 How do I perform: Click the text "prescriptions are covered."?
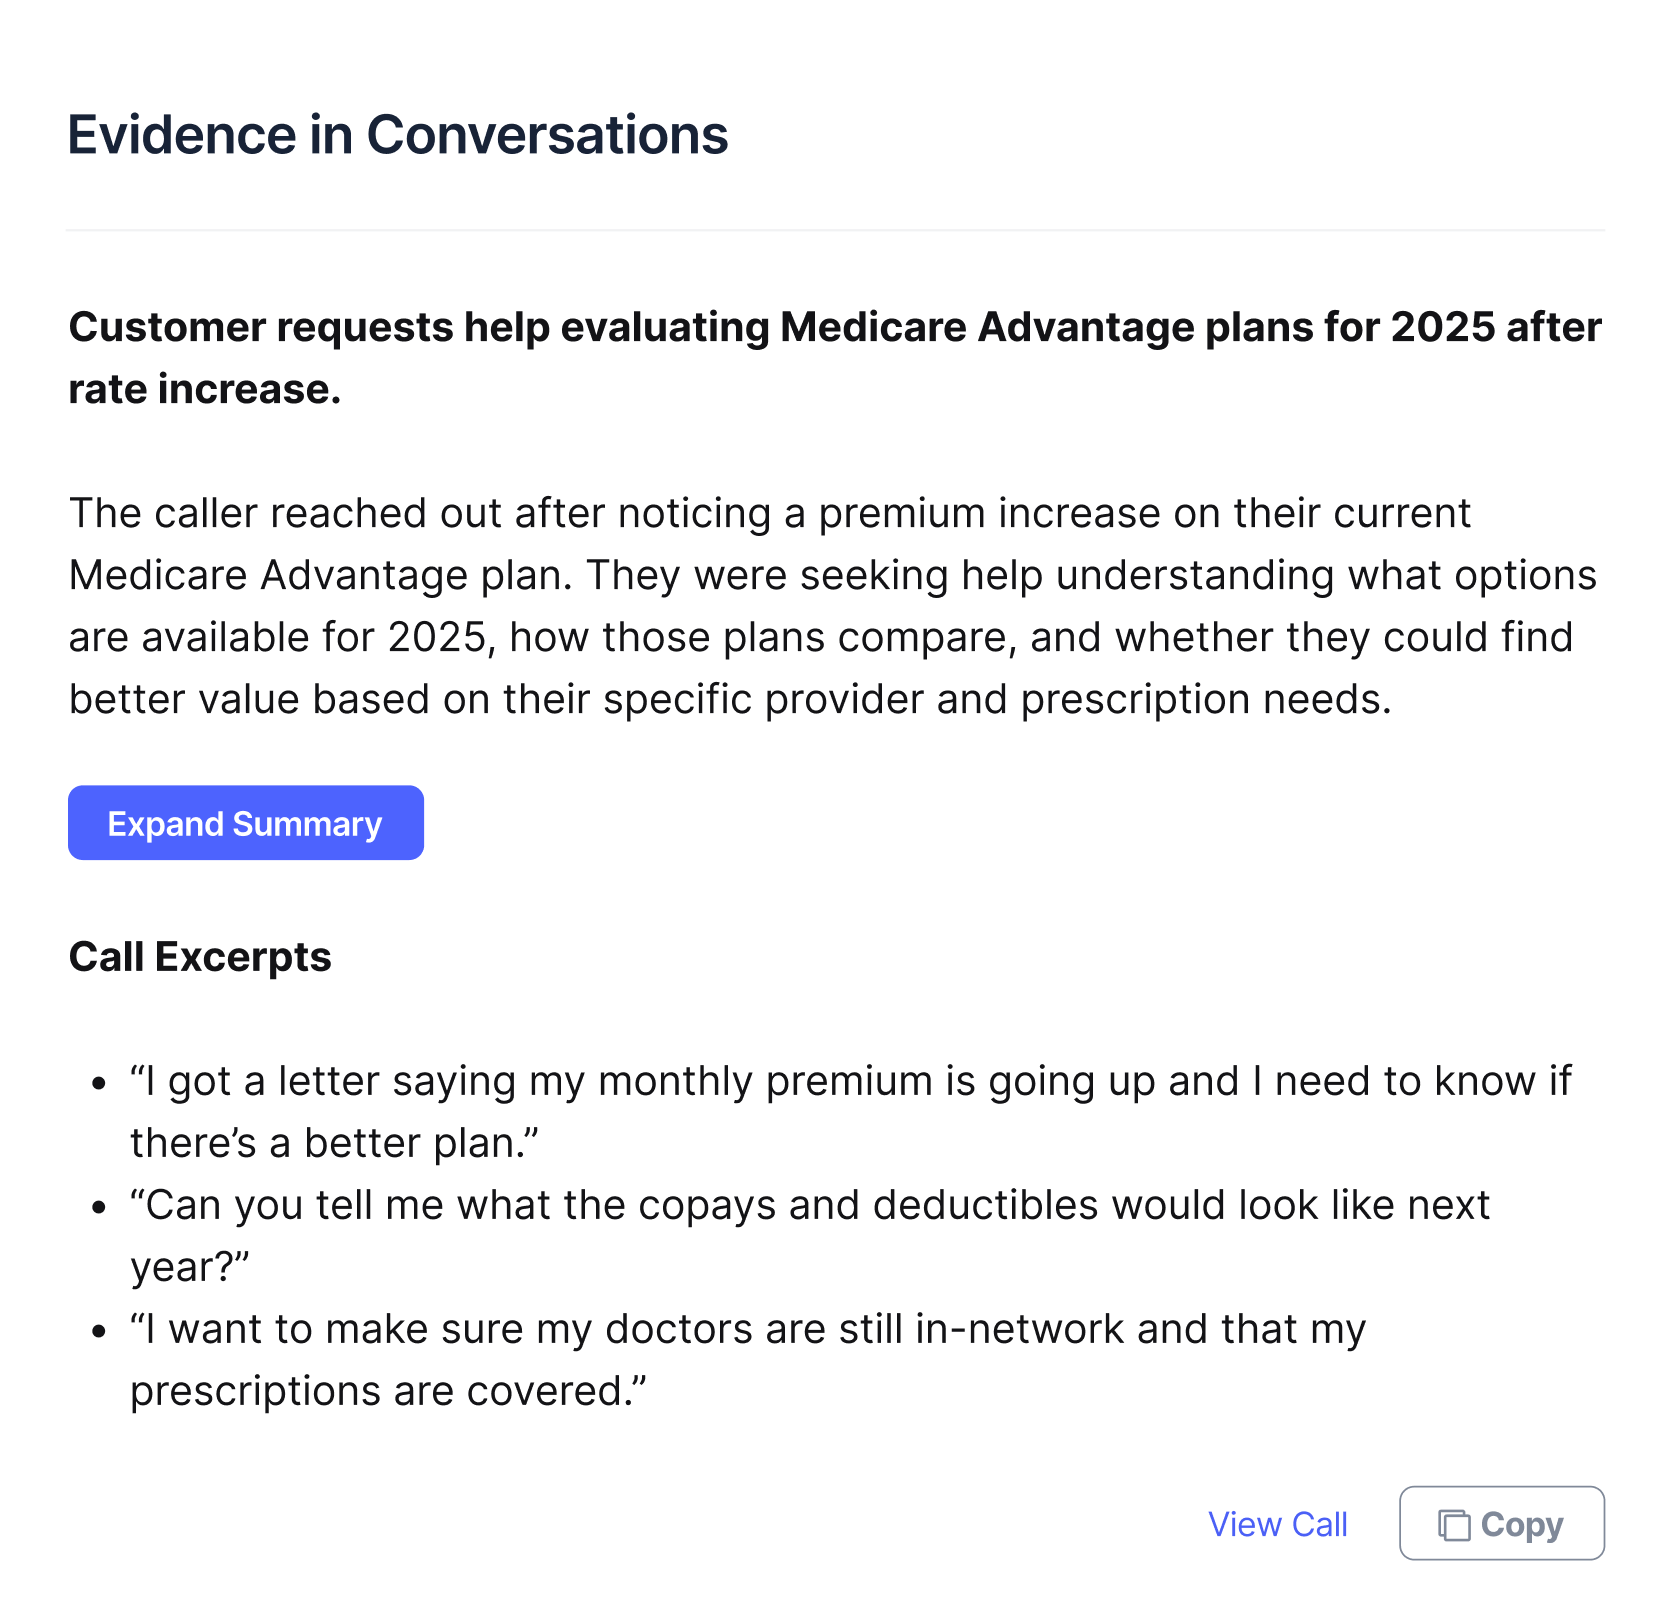(388, 1392)
